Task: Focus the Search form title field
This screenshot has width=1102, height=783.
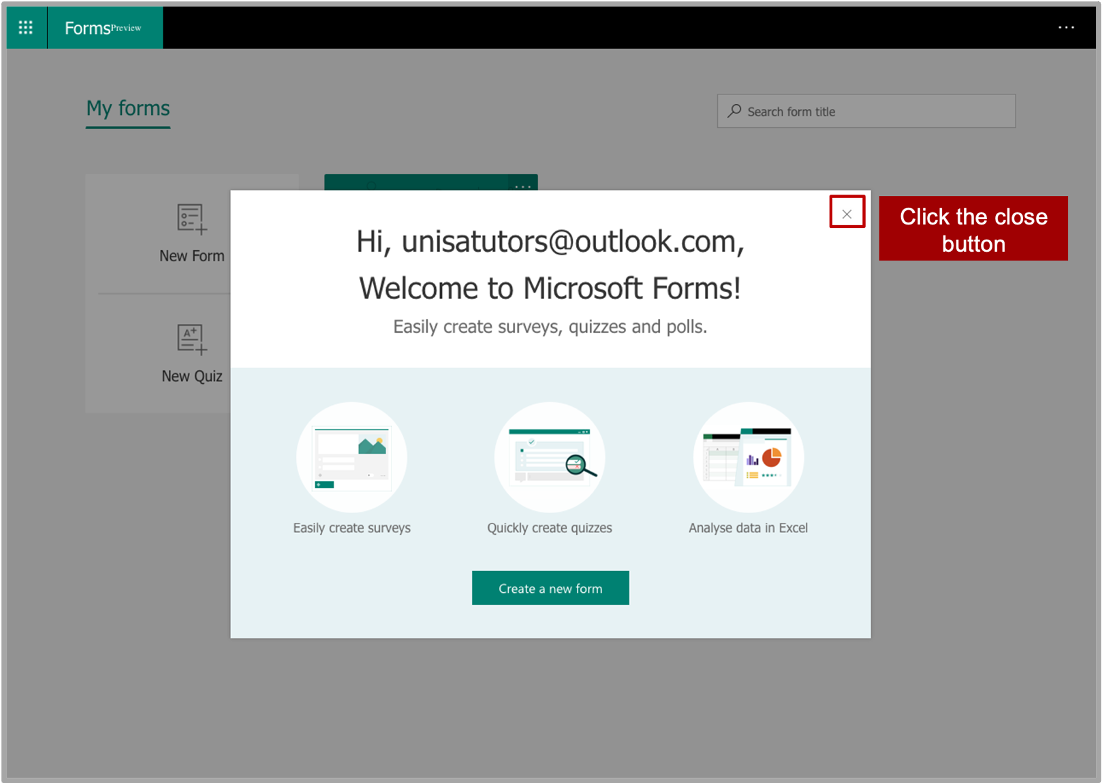Action: pos(866,111)
